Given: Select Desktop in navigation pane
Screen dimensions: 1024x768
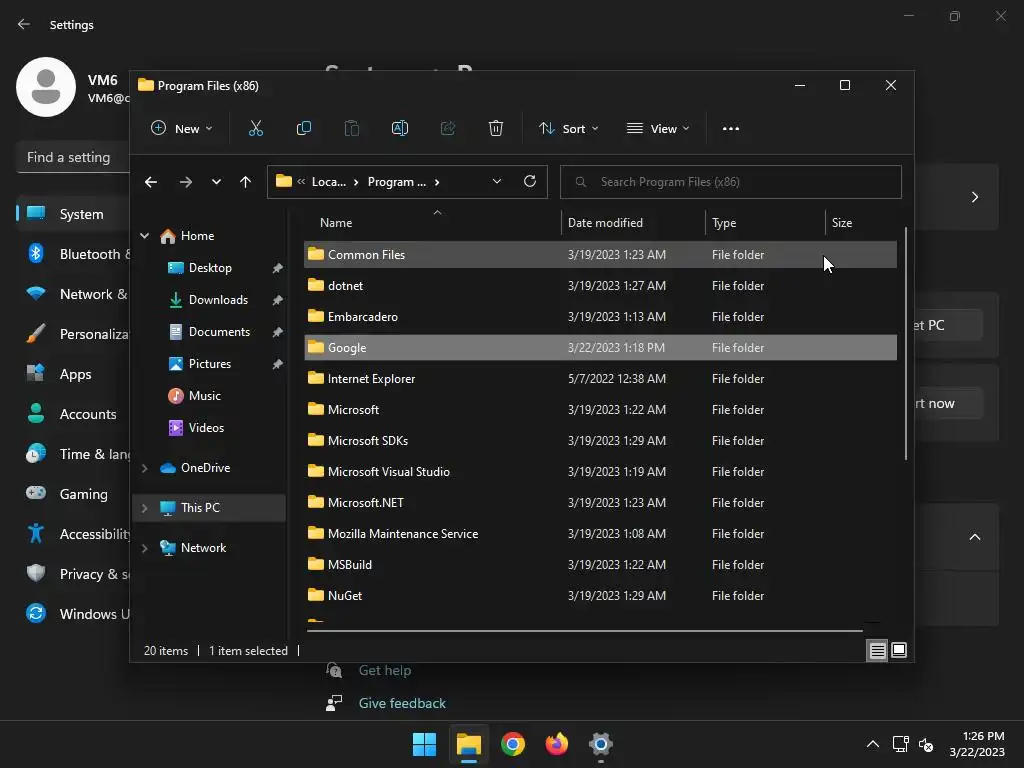Looking at the screenshot, I should point(210,268).
